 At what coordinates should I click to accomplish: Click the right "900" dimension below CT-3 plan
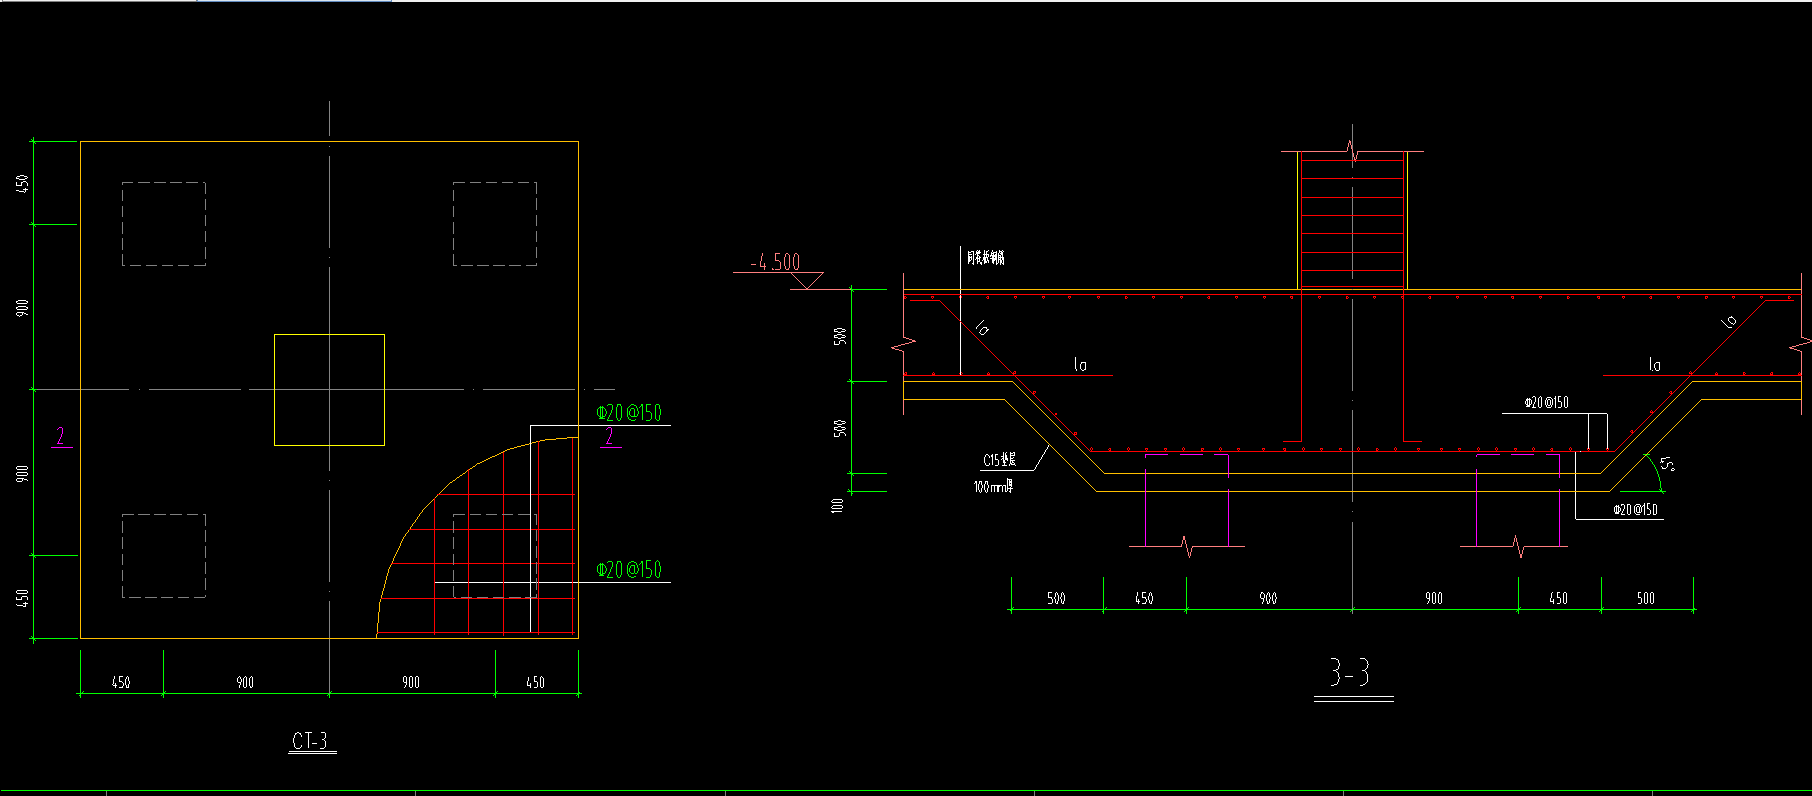click(x=411, y=683)
